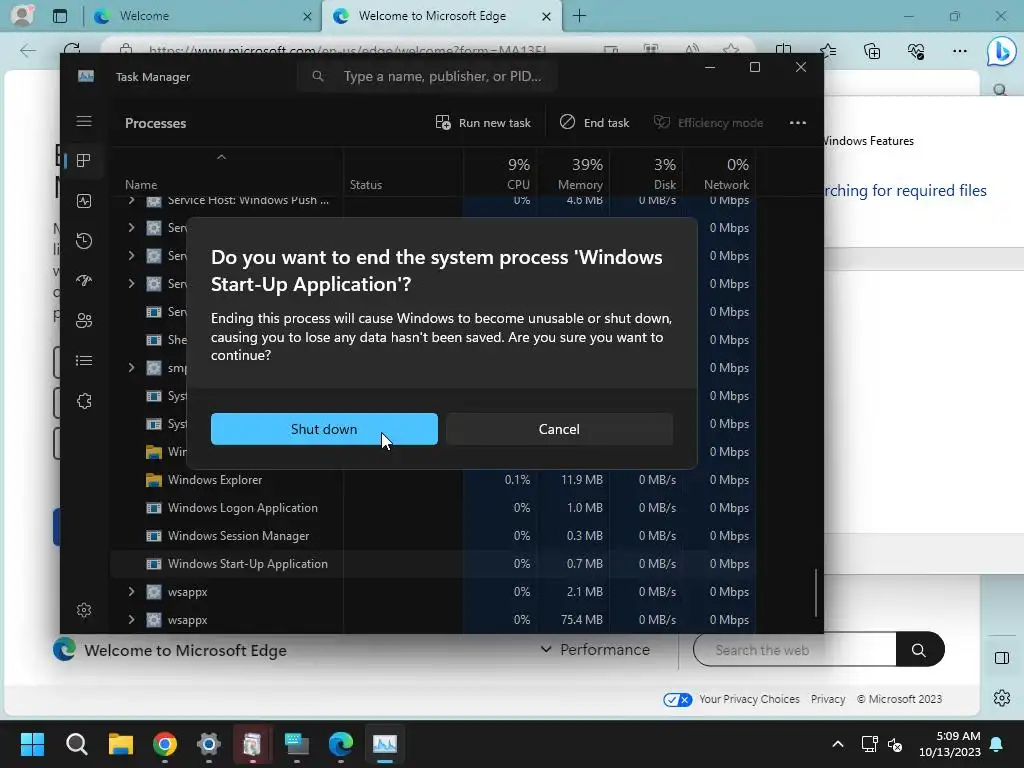Toggle Edge sidebar panel icon
Image resolution: width=1024 pixels, height=768 pixels.
pyautogui.click(x=1002, y=658)
